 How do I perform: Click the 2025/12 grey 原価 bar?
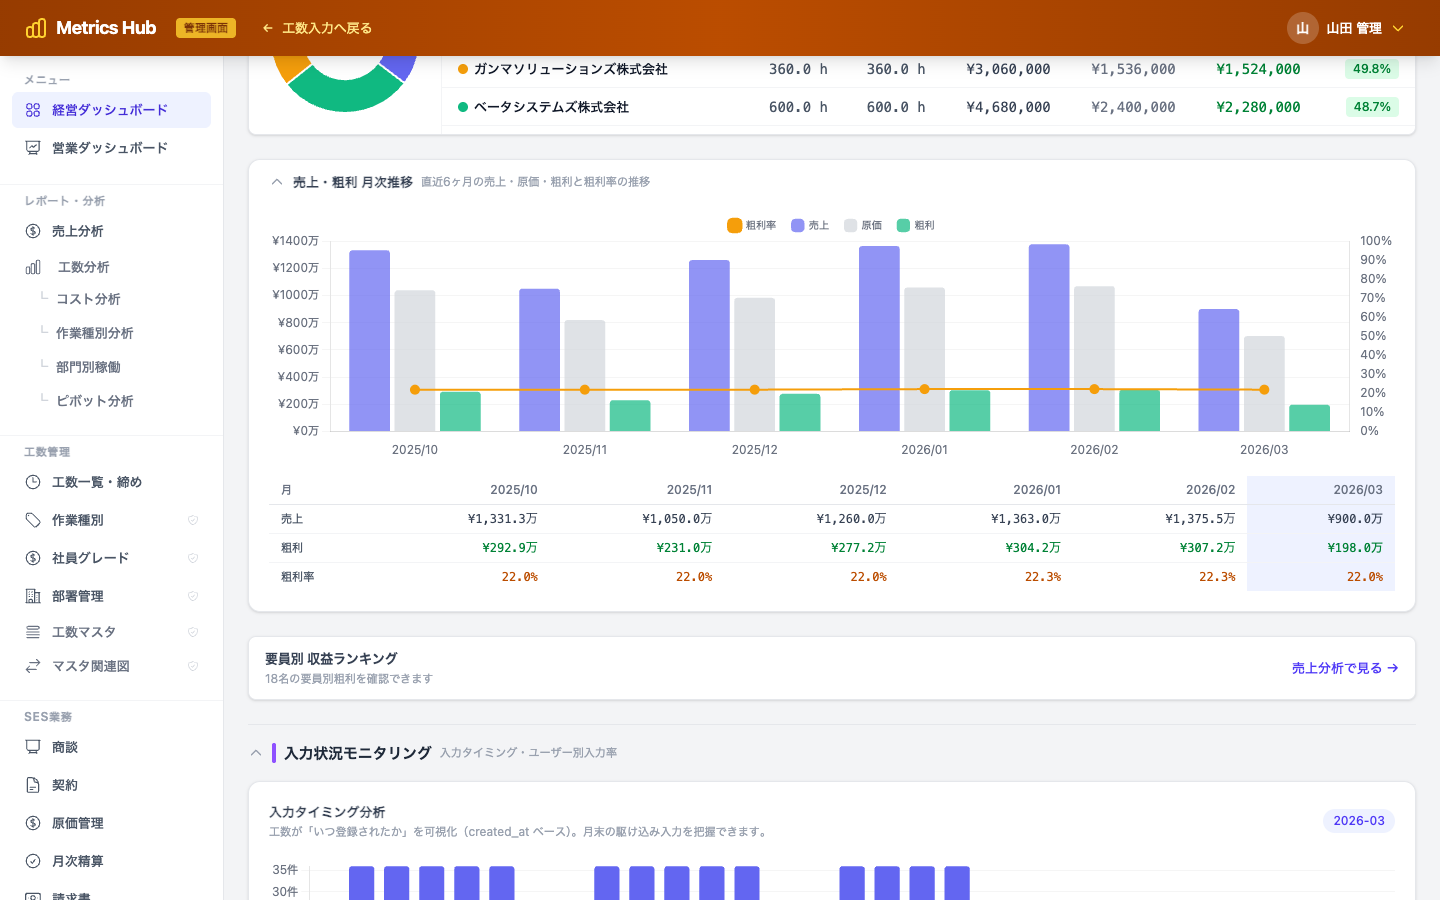click(755, 365)
